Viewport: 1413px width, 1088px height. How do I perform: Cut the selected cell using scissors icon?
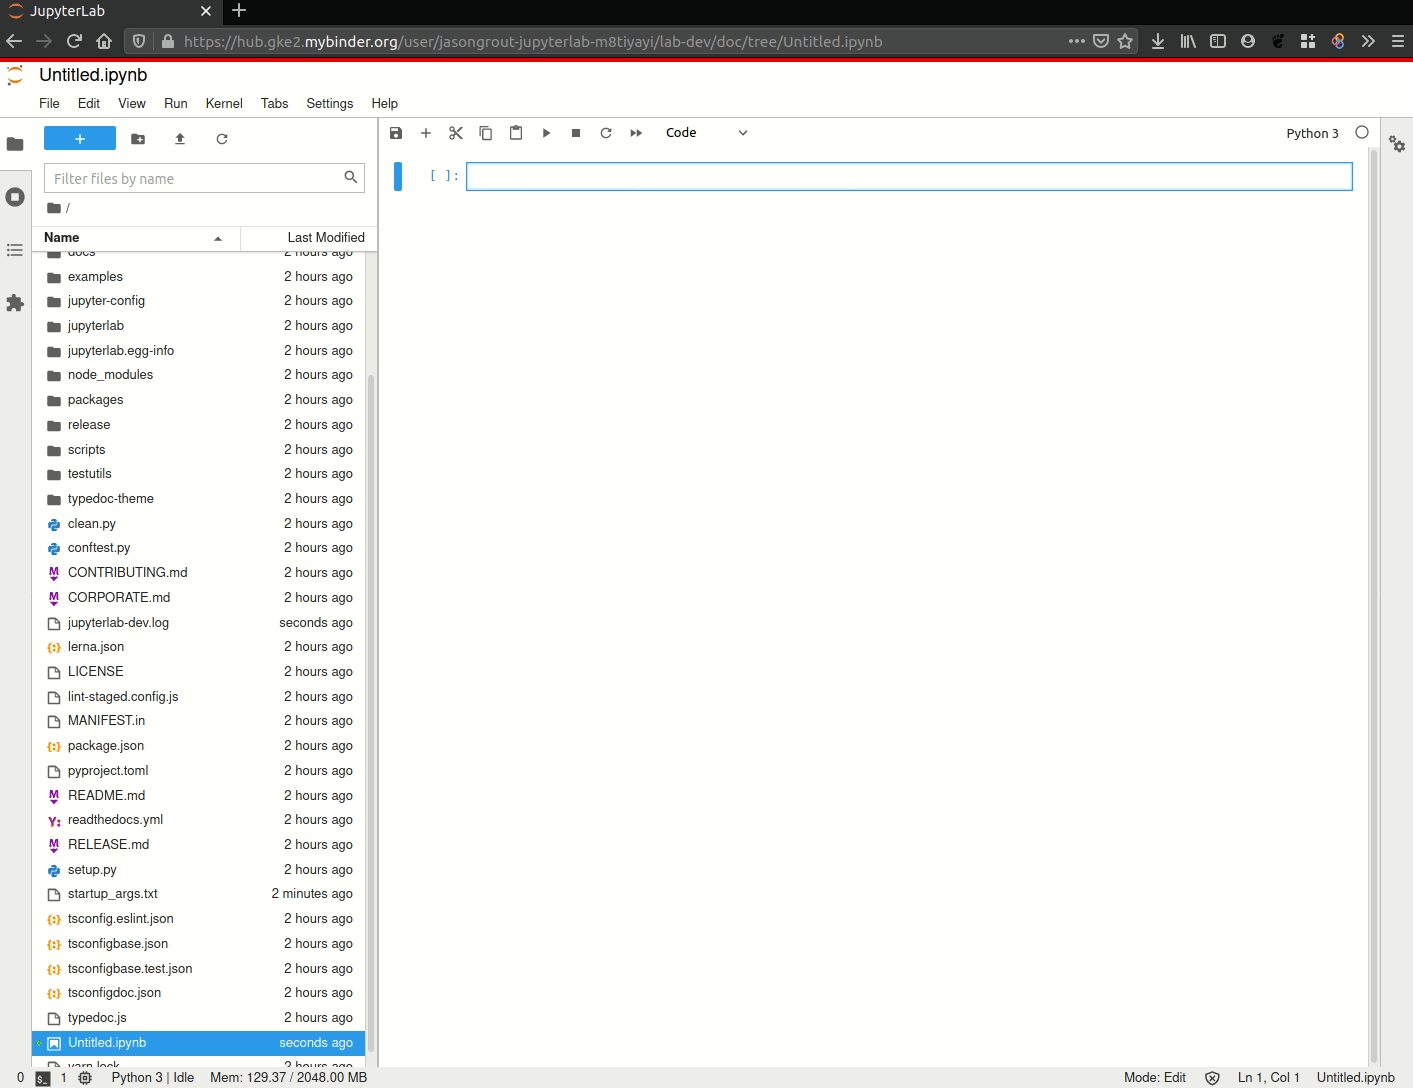[456, 132]
